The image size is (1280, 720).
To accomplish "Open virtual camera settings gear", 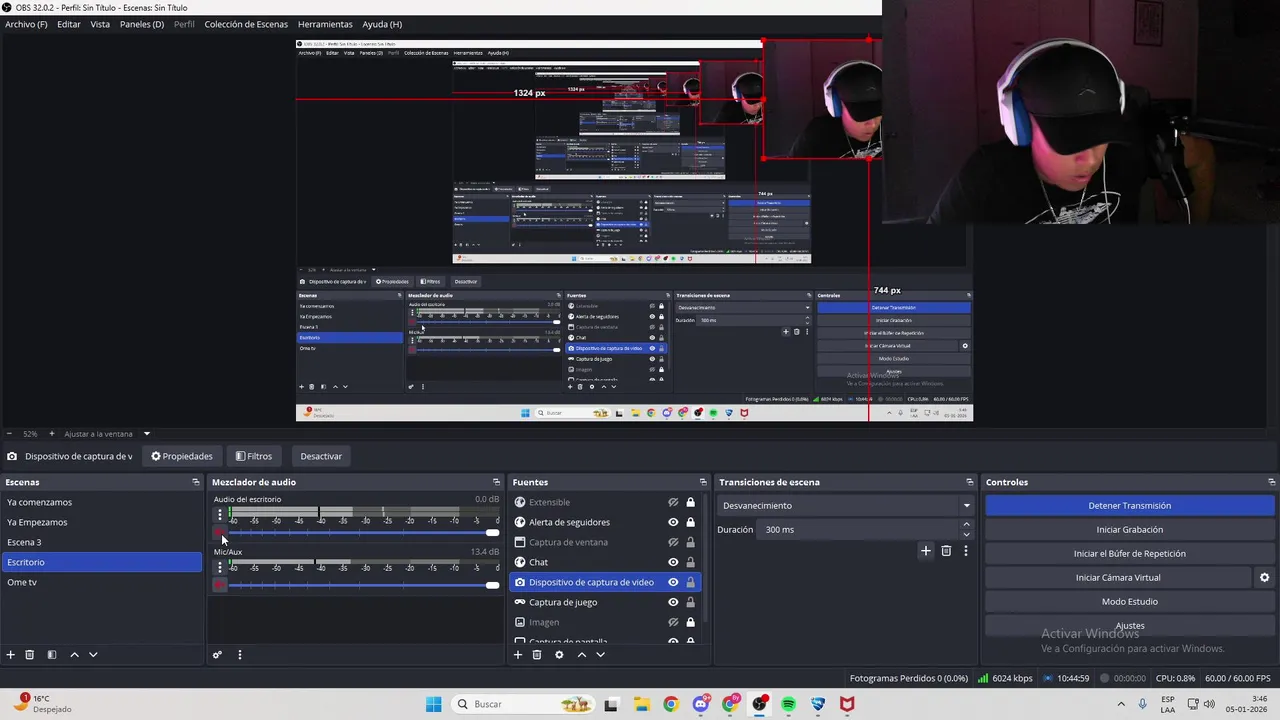I will coord(1264,577).
